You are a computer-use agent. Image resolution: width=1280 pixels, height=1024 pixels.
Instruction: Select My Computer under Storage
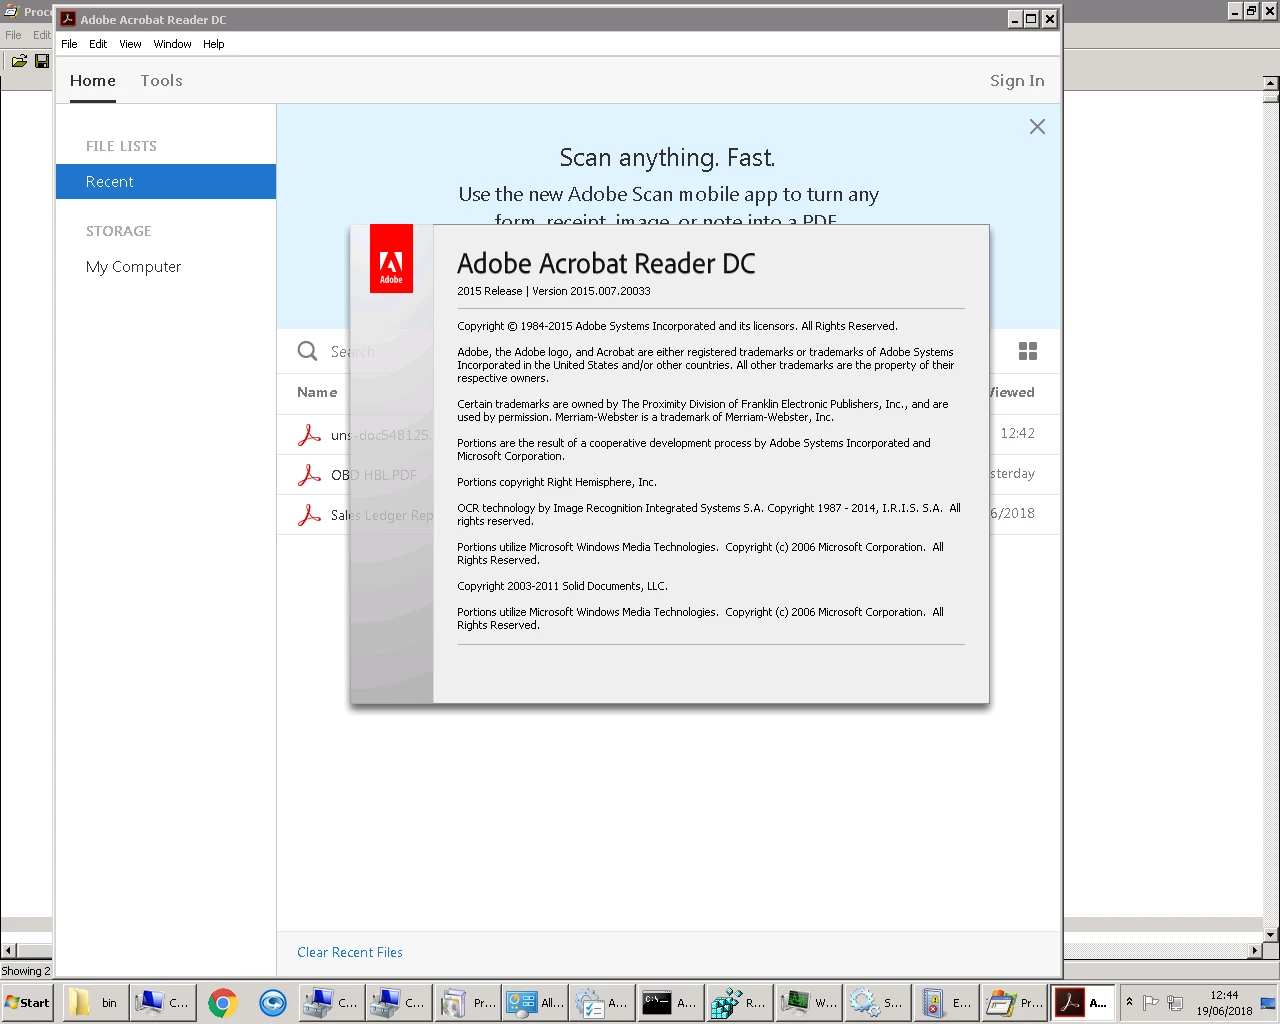click(x=134, y=267)
